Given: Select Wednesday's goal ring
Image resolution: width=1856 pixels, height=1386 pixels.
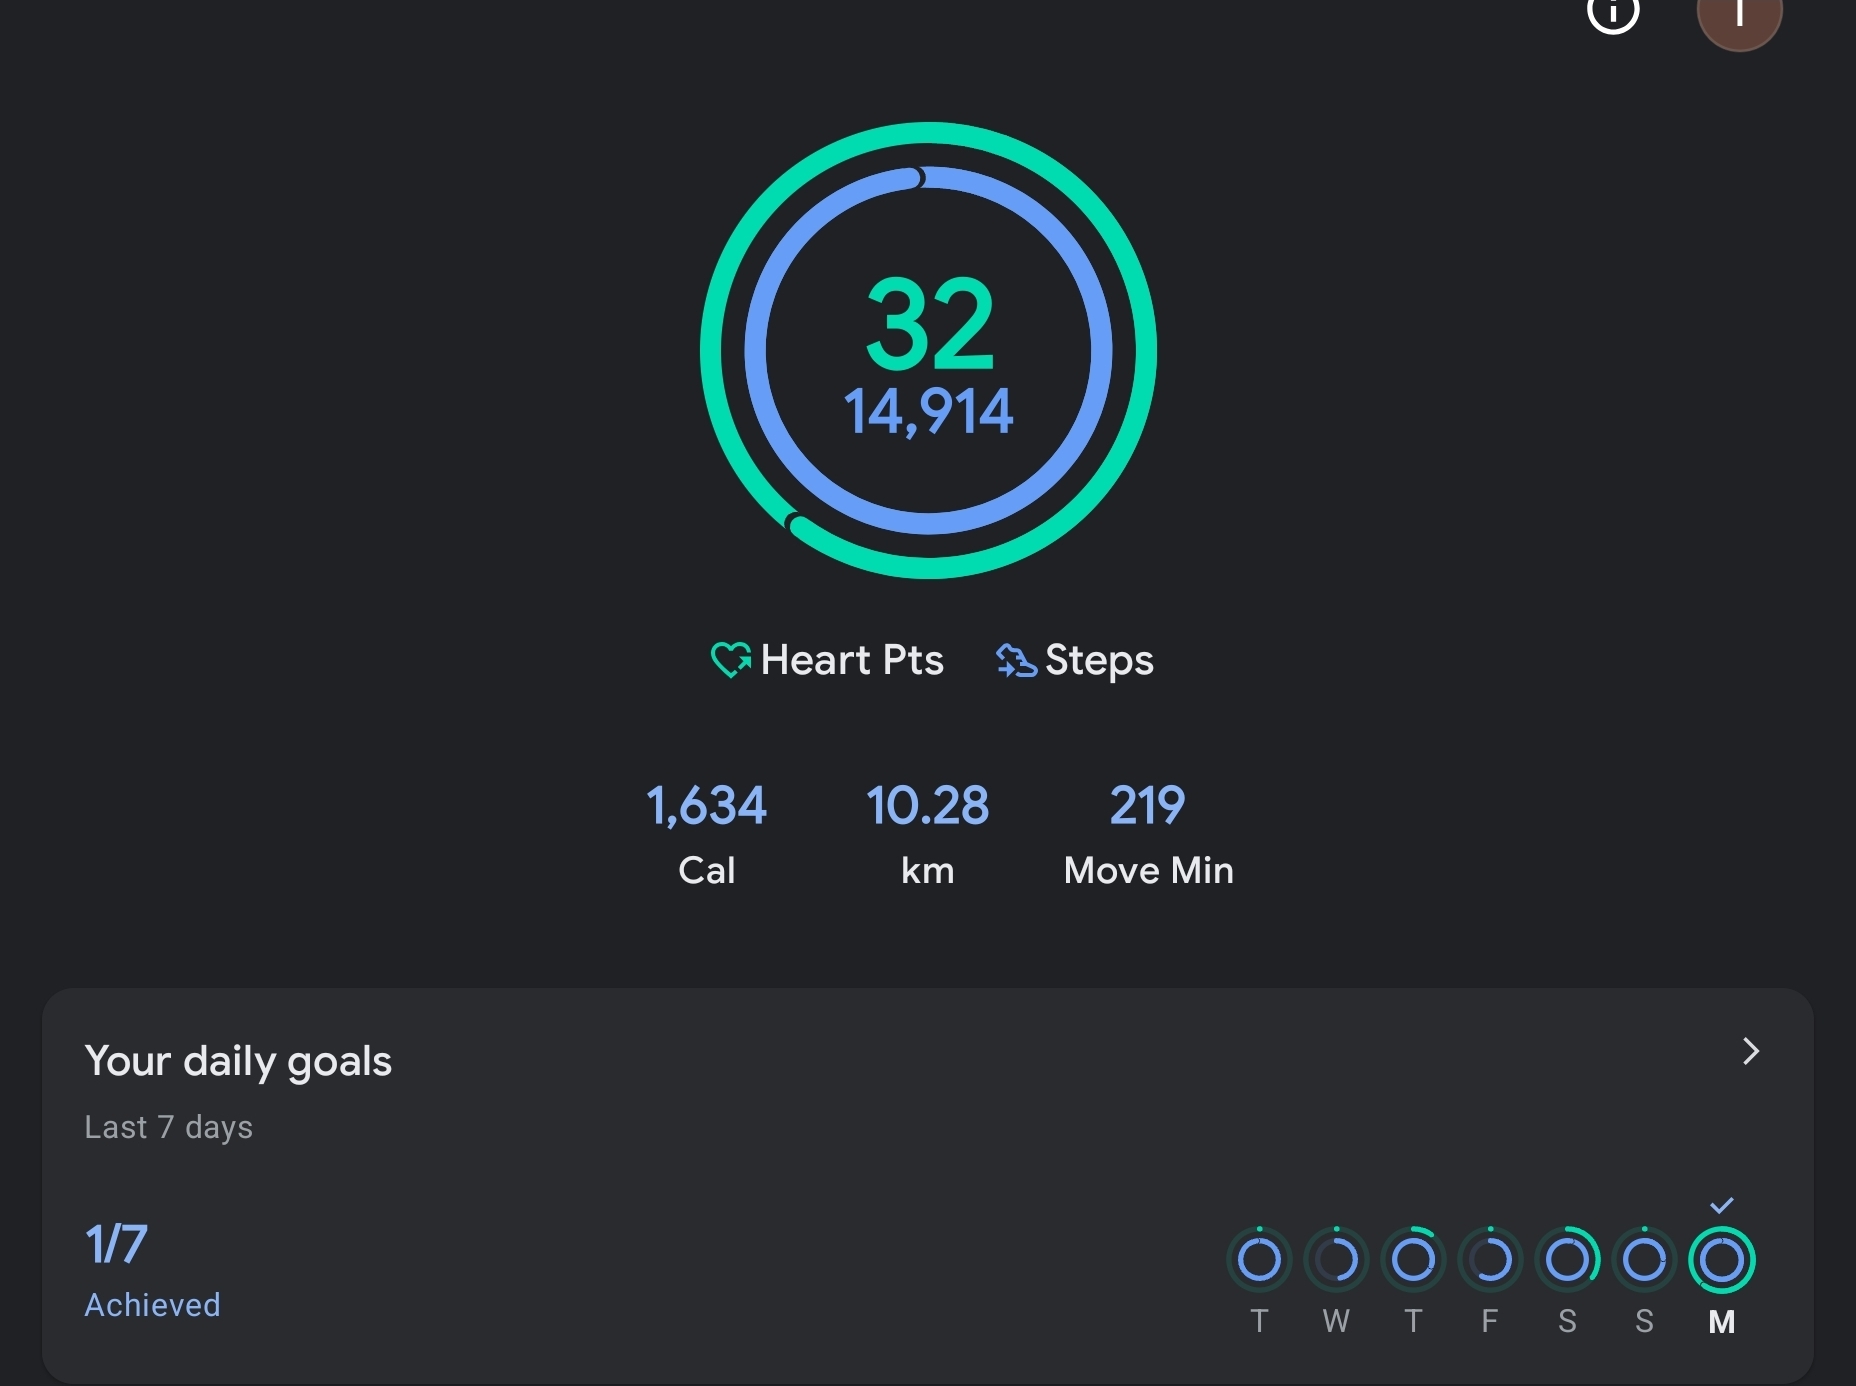Looking at the screenshot, I should 1336,1260.
